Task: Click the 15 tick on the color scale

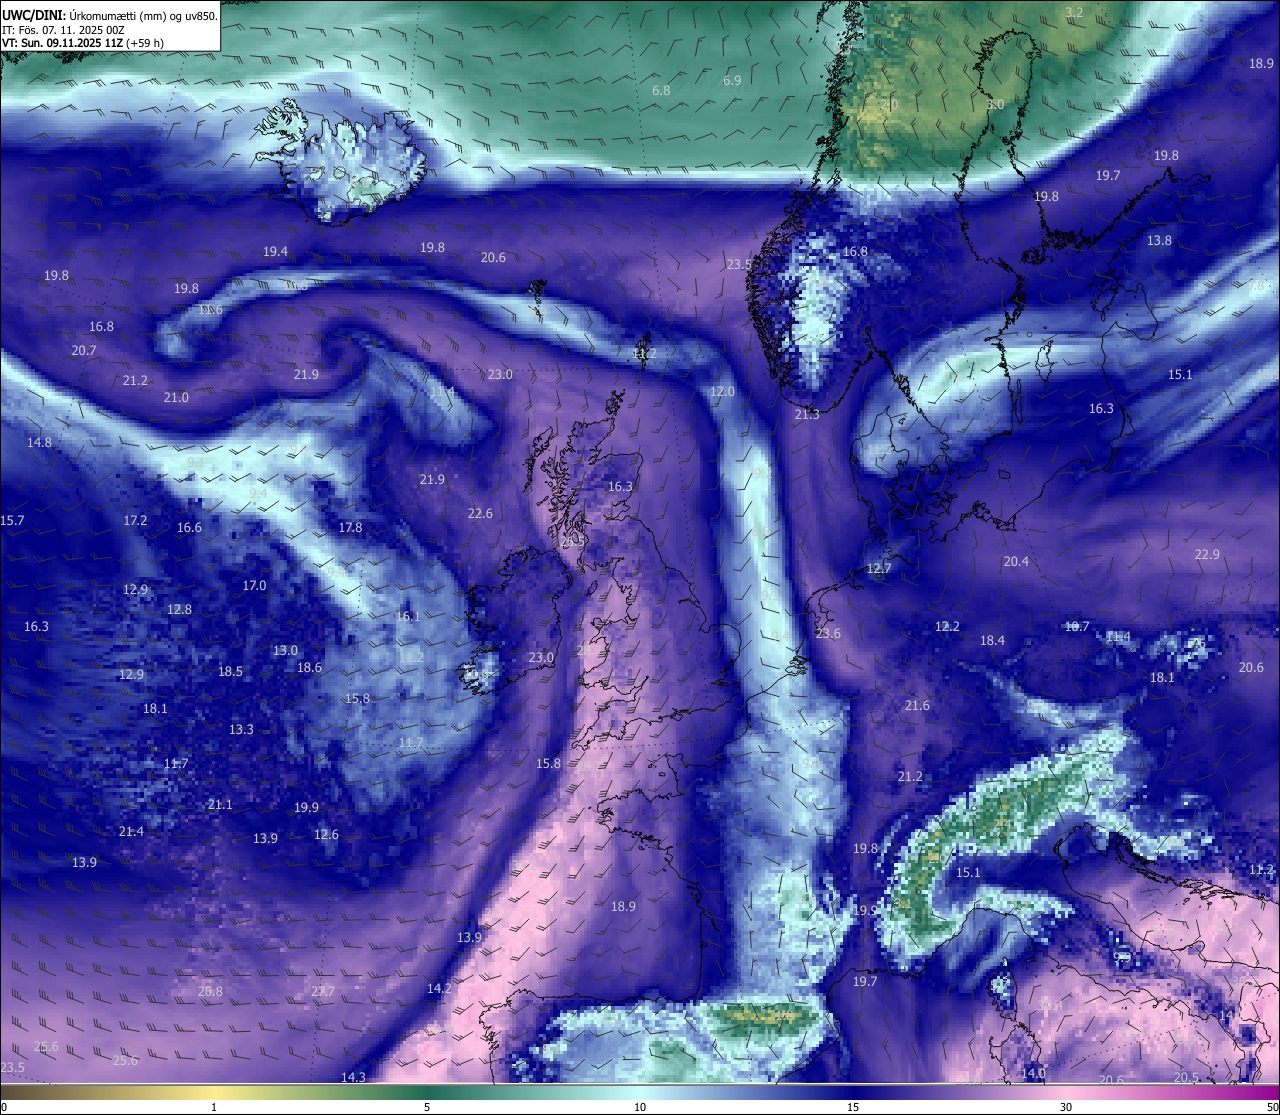Action: (x=853, y=1107)
